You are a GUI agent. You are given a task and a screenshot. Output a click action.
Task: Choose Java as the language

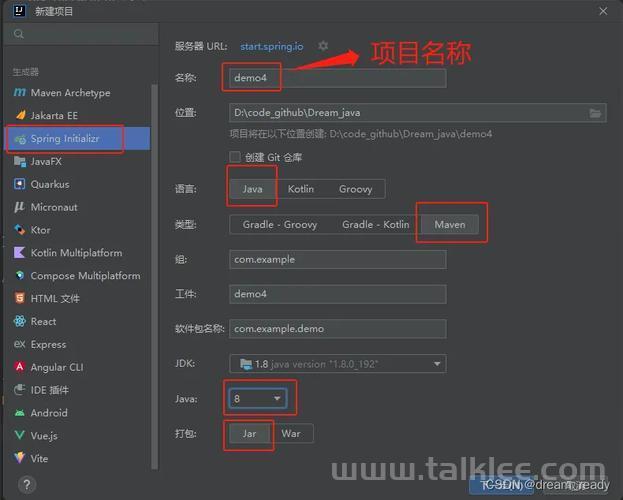(x=253, y=189)
